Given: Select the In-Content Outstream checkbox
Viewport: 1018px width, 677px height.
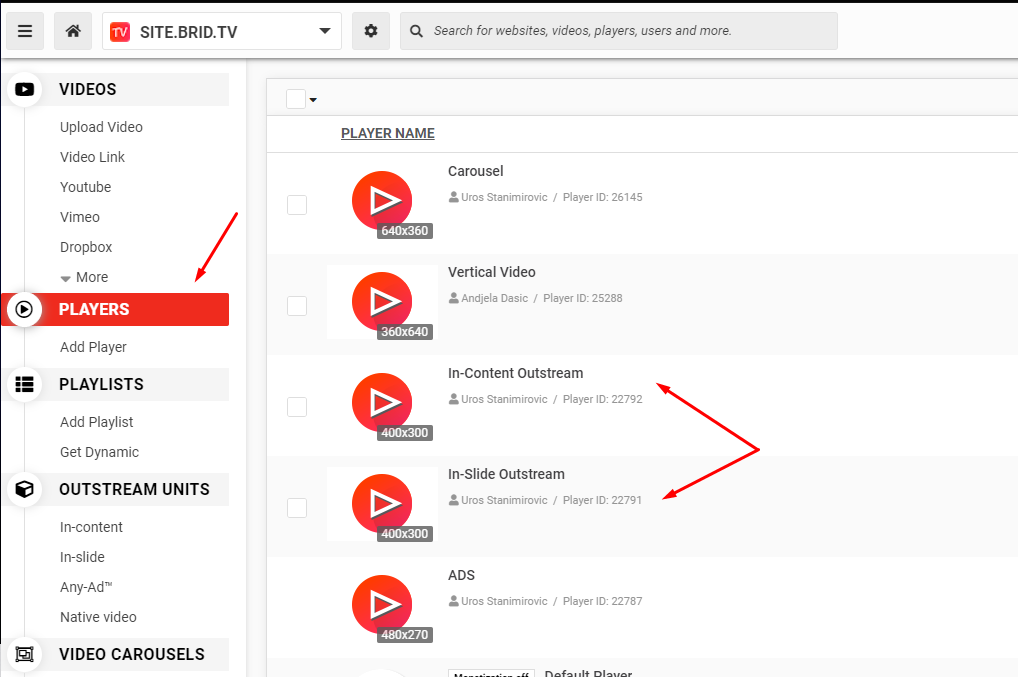Looking at the screenshot, I should click(x=297, y=407).
